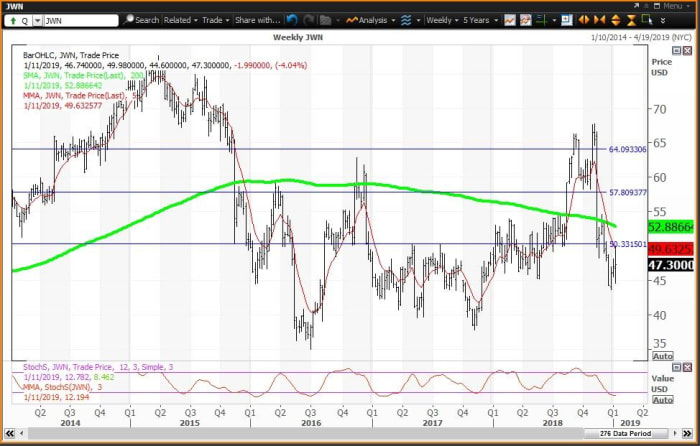Click the blue wave lines icon
Screen dimensions: 700x446
coord(409,19)
